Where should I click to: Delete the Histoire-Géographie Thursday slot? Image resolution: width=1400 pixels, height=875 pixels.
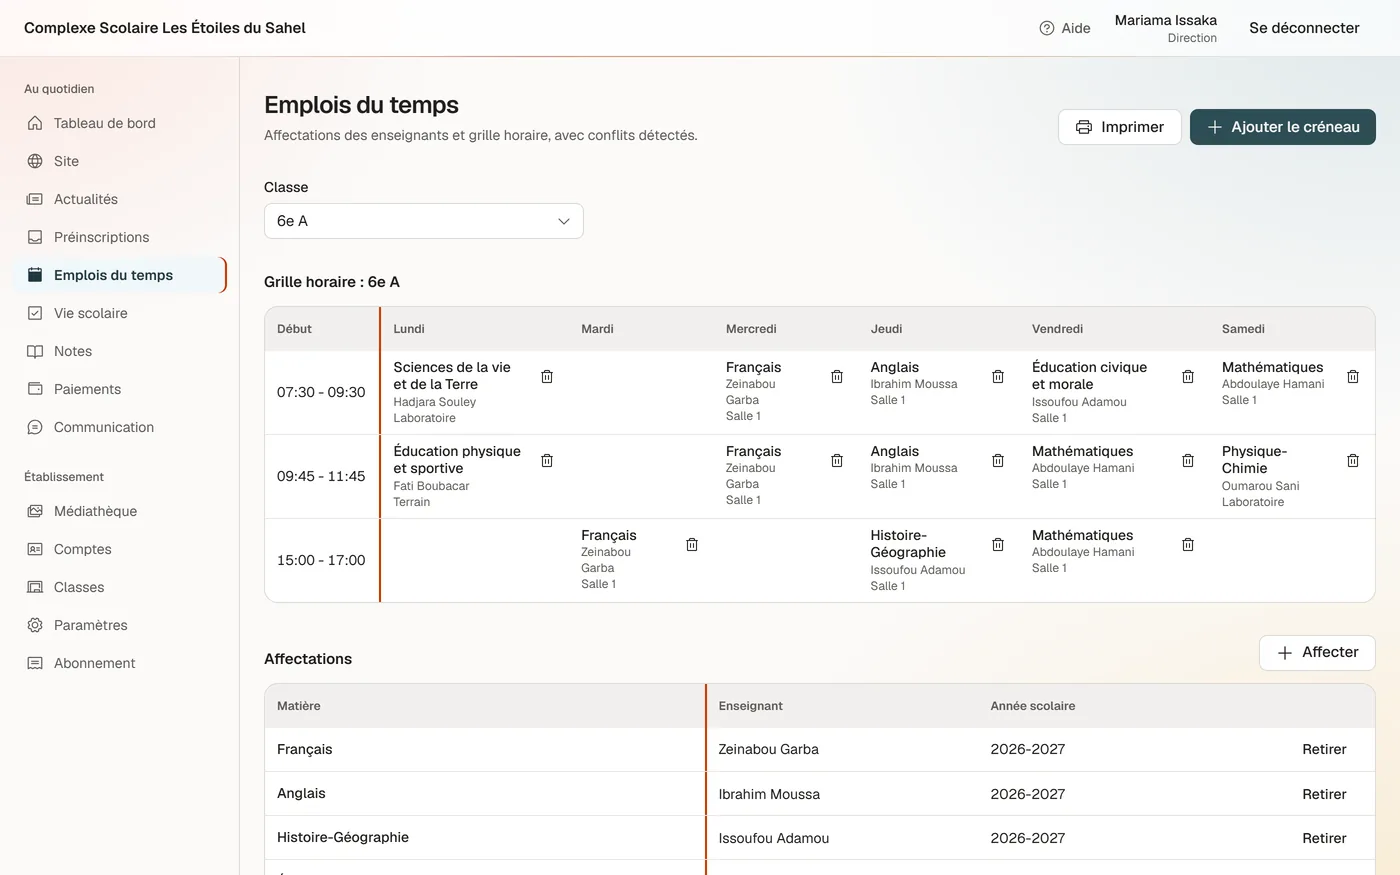[x=998, y=545]
